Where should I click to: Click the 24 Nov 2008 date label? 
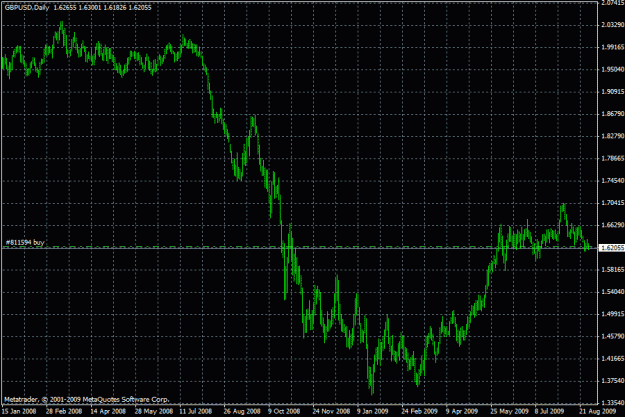(331, 411)
